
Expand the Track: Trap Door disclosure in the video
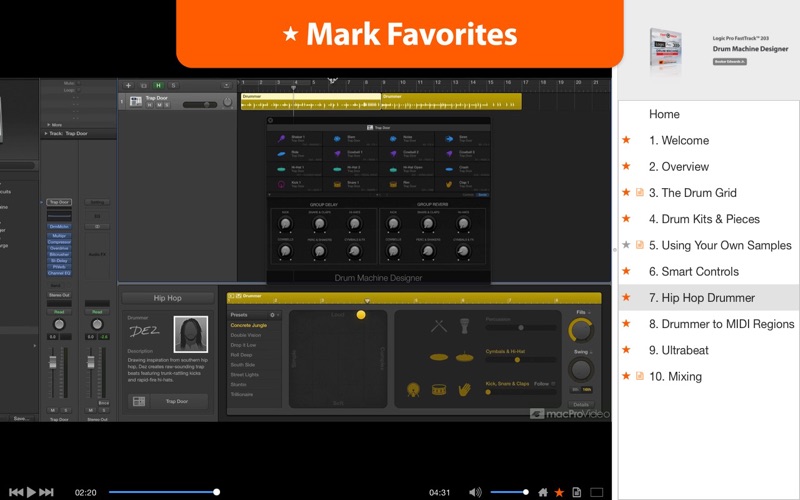(46, 134)
